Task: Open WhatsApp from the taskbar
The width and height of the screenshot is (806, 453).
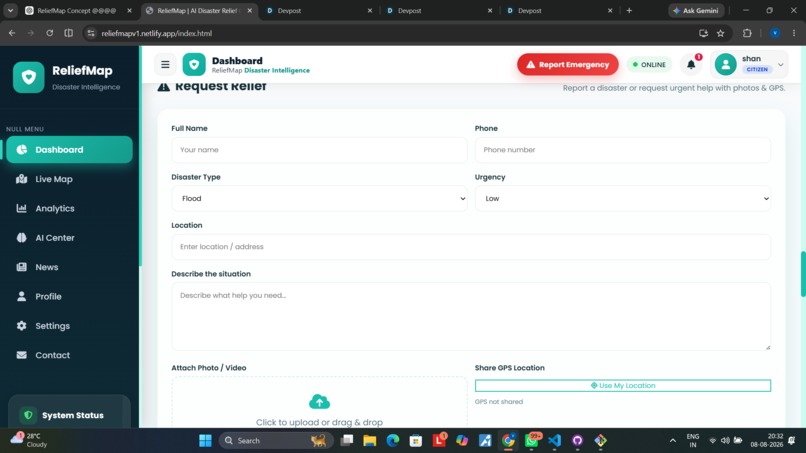Action: click(x=532, y=441)
